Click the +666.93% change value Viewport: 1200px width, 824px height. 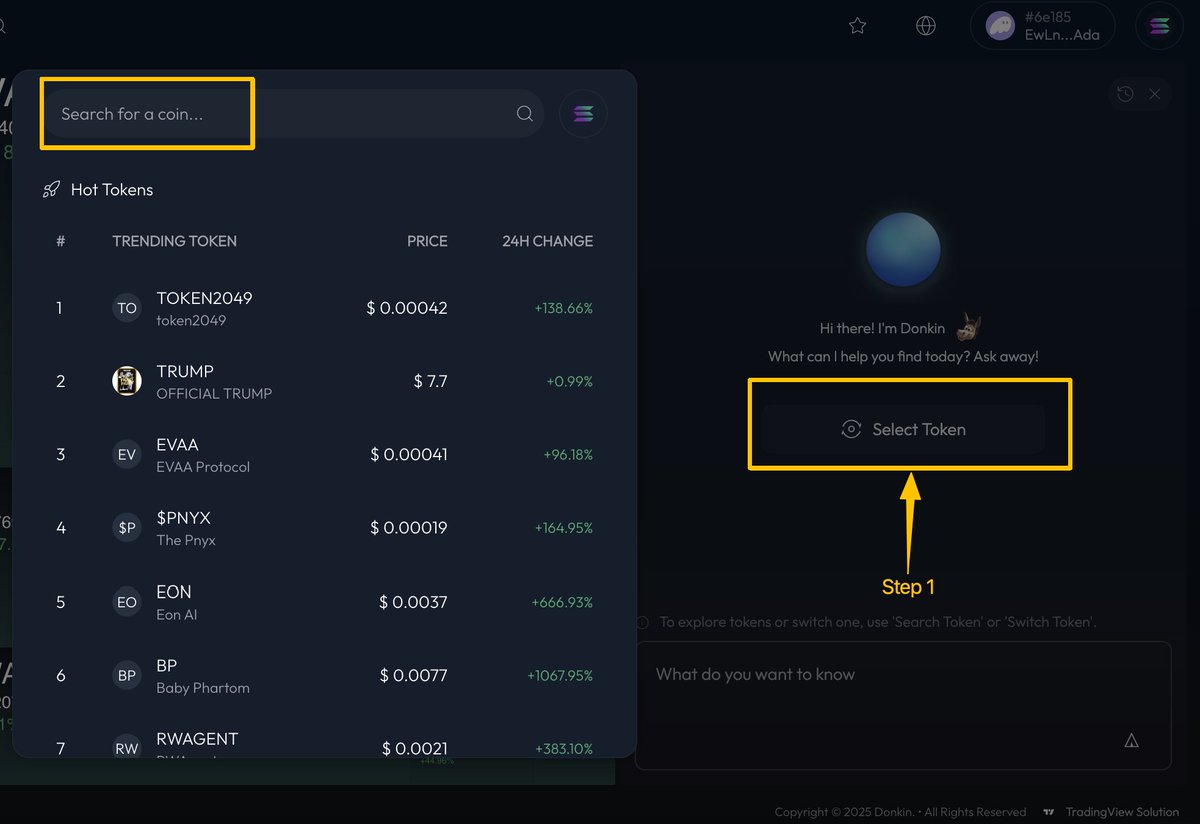point(562,602)
